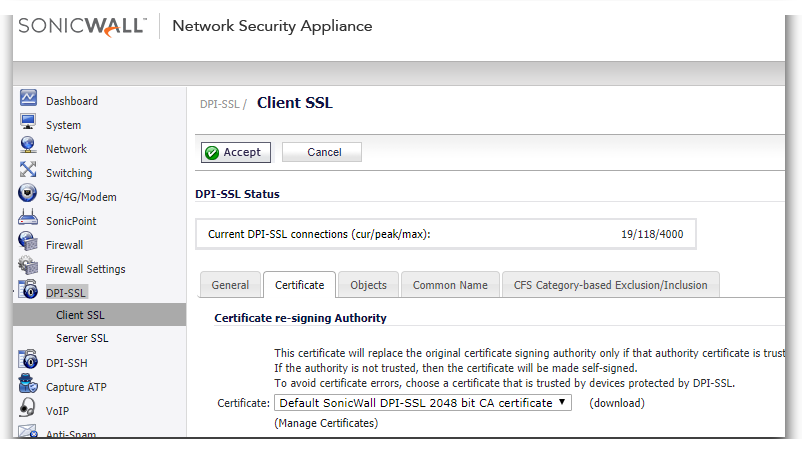Open the Firewall section
This screenshot has height=454, width=802.
pyautogui.click(x=64, y=245)
